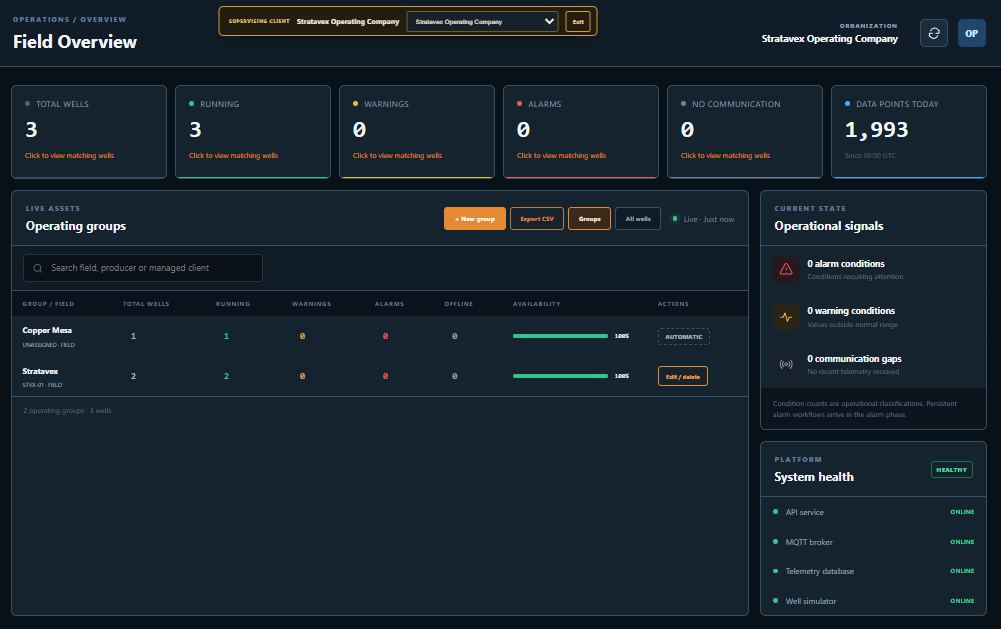The height and width of the screenshot is (629, 1001).
Task: Click the Well simulator status row
Action: tap(873, 601)
